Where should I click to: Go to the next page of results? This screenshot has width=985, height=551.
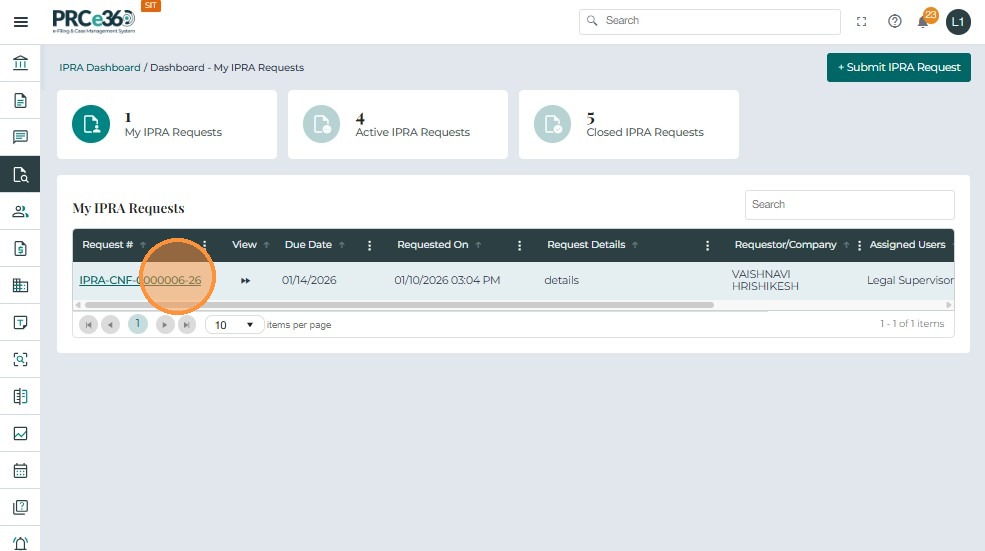tap(165, 325)
